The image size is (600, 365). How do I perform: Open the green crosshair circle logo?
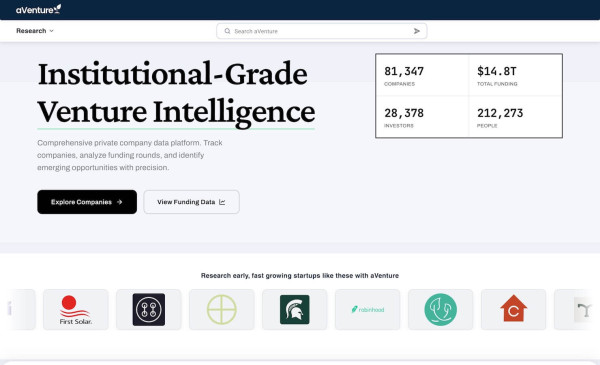(x=222, y=310)
